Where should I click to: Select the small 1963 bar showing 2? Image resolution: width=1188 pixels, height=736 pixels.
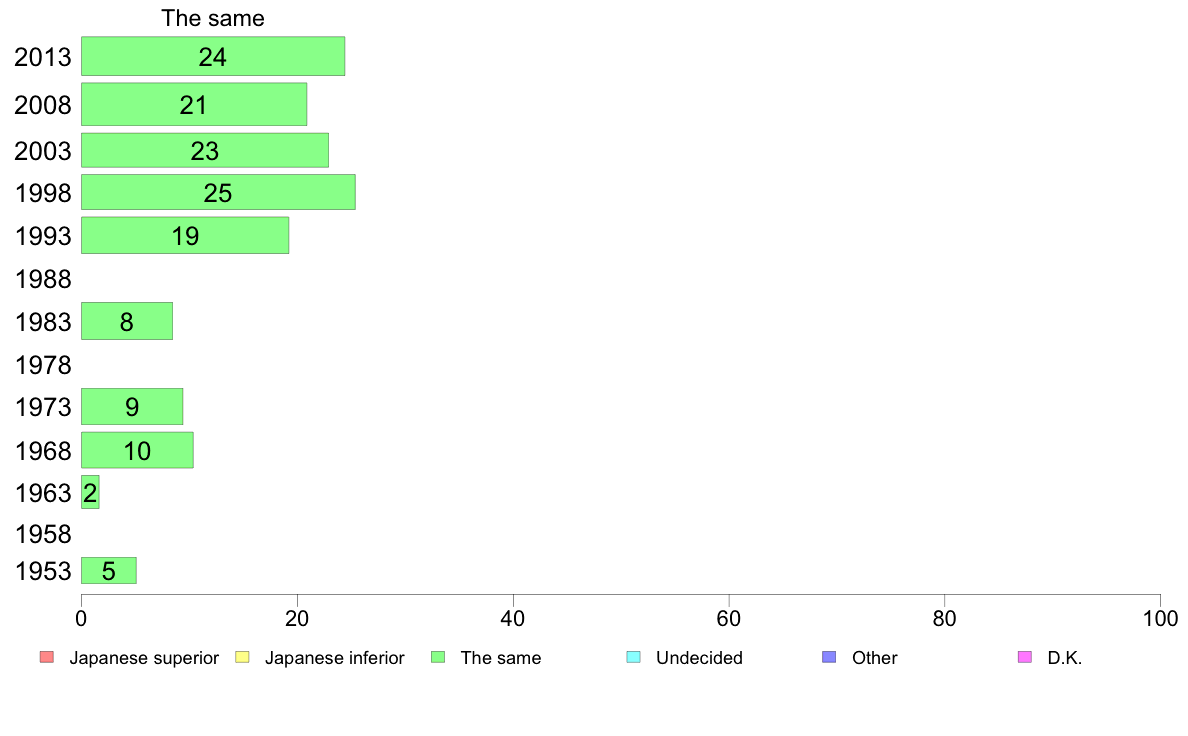(x=90, y=493)
